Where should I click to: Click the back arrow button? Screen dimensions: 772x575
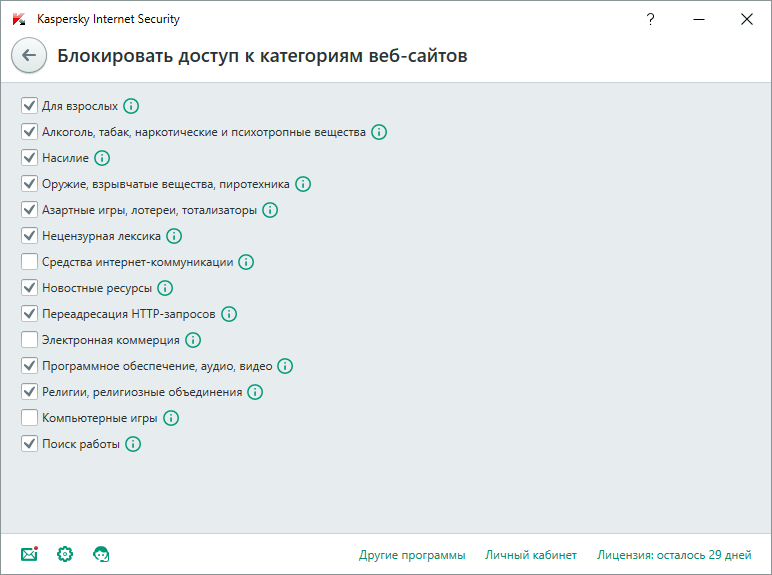[x=29, y=56]
